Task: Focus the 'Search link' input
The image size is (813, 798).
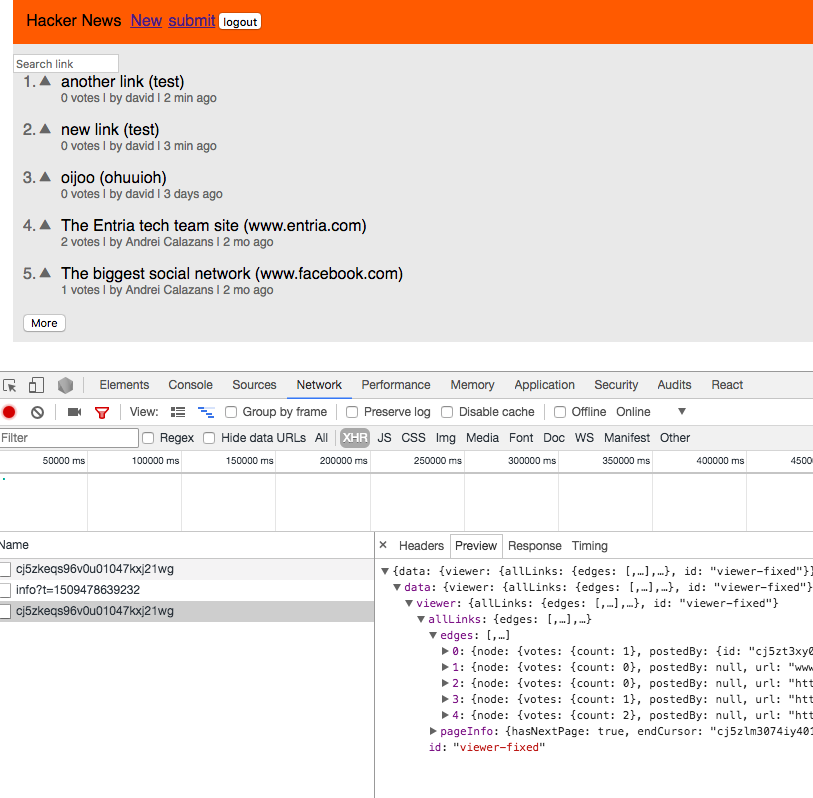Action: pyautogui.click(x=66, y=64)
